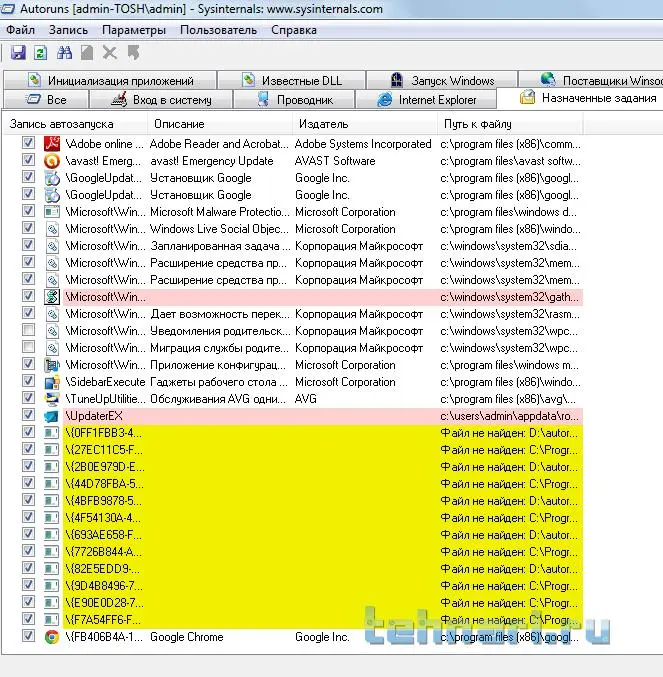Open the Файл menu
The width and height of the screenshot is (663, 677).
(20, 30)
